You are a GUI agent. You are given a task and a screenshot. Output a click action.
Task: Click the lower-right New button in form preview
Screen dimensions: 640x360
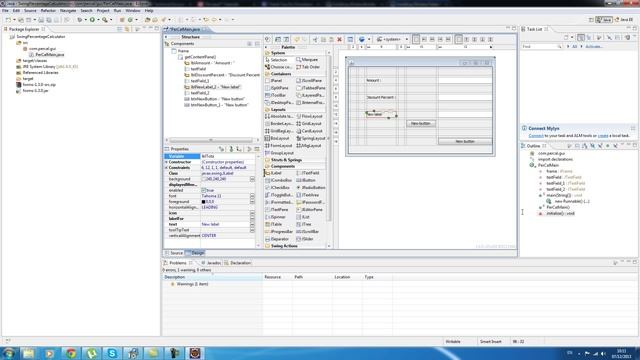(465, 141)
